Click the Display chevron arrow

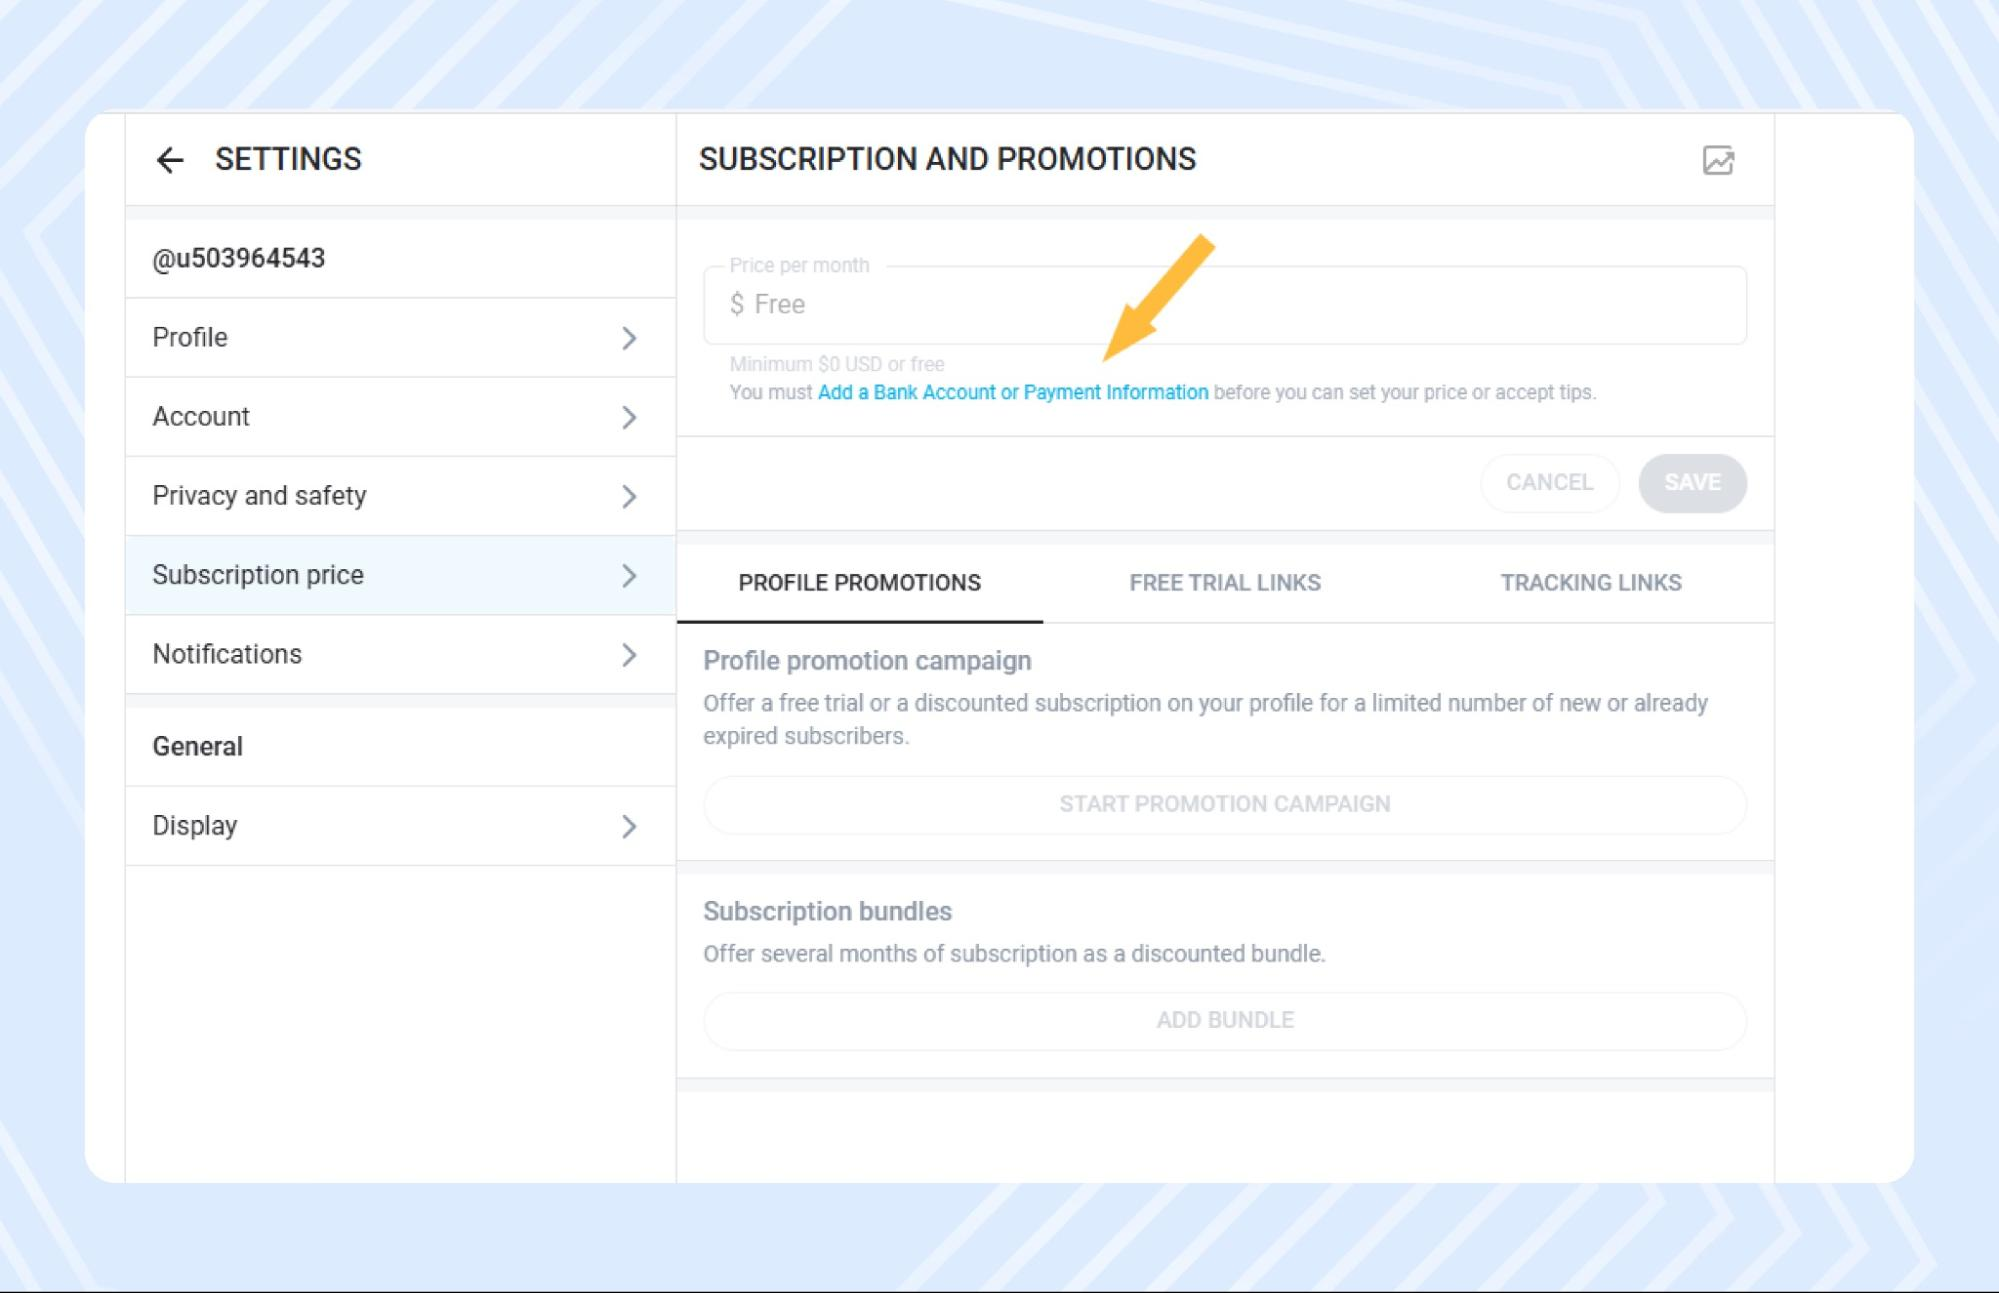[x=628, y=826]
